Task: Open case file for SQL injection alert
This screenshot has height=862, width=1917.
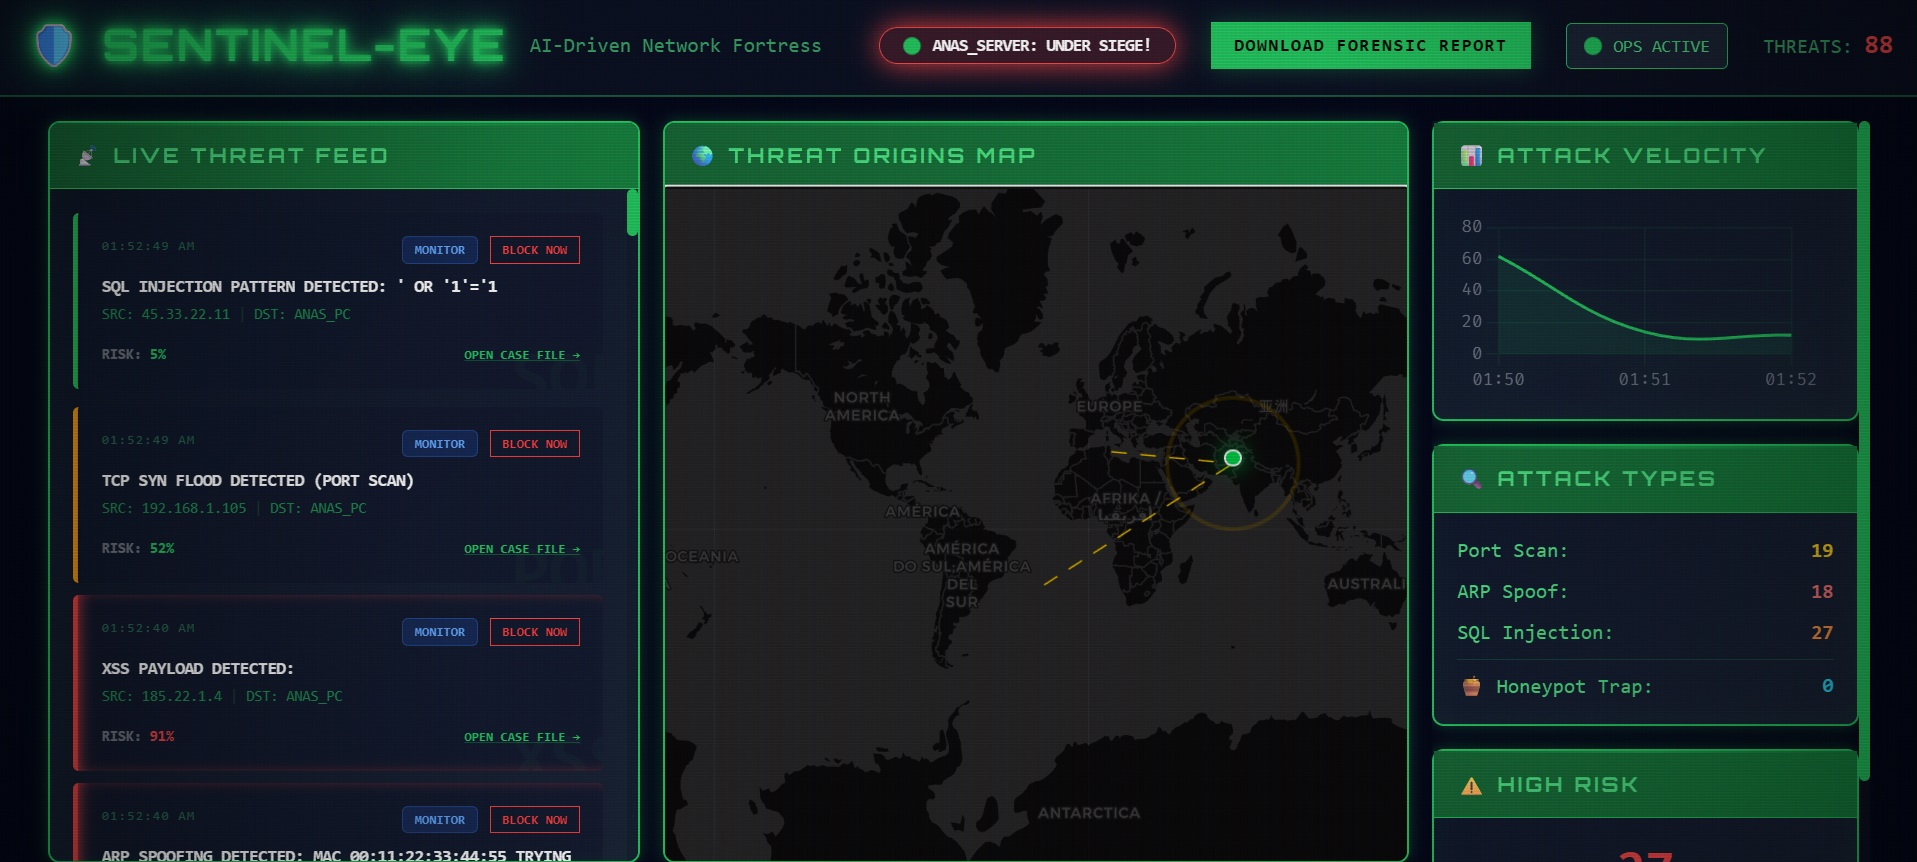Action: [522, 355]
